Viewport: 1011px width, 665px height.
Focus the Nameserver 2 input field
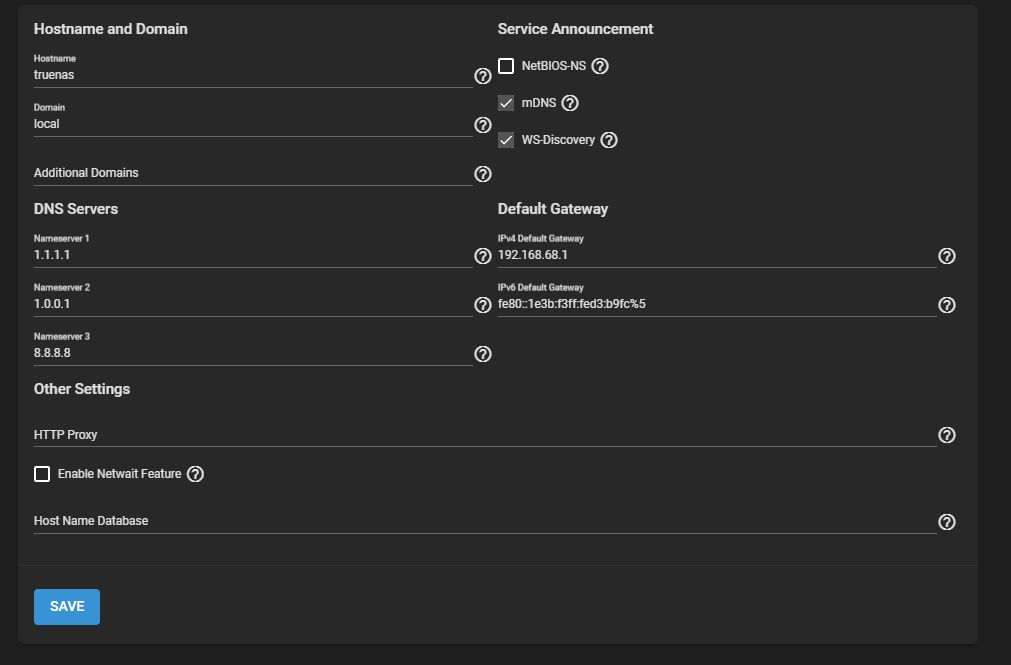(250, 304)
